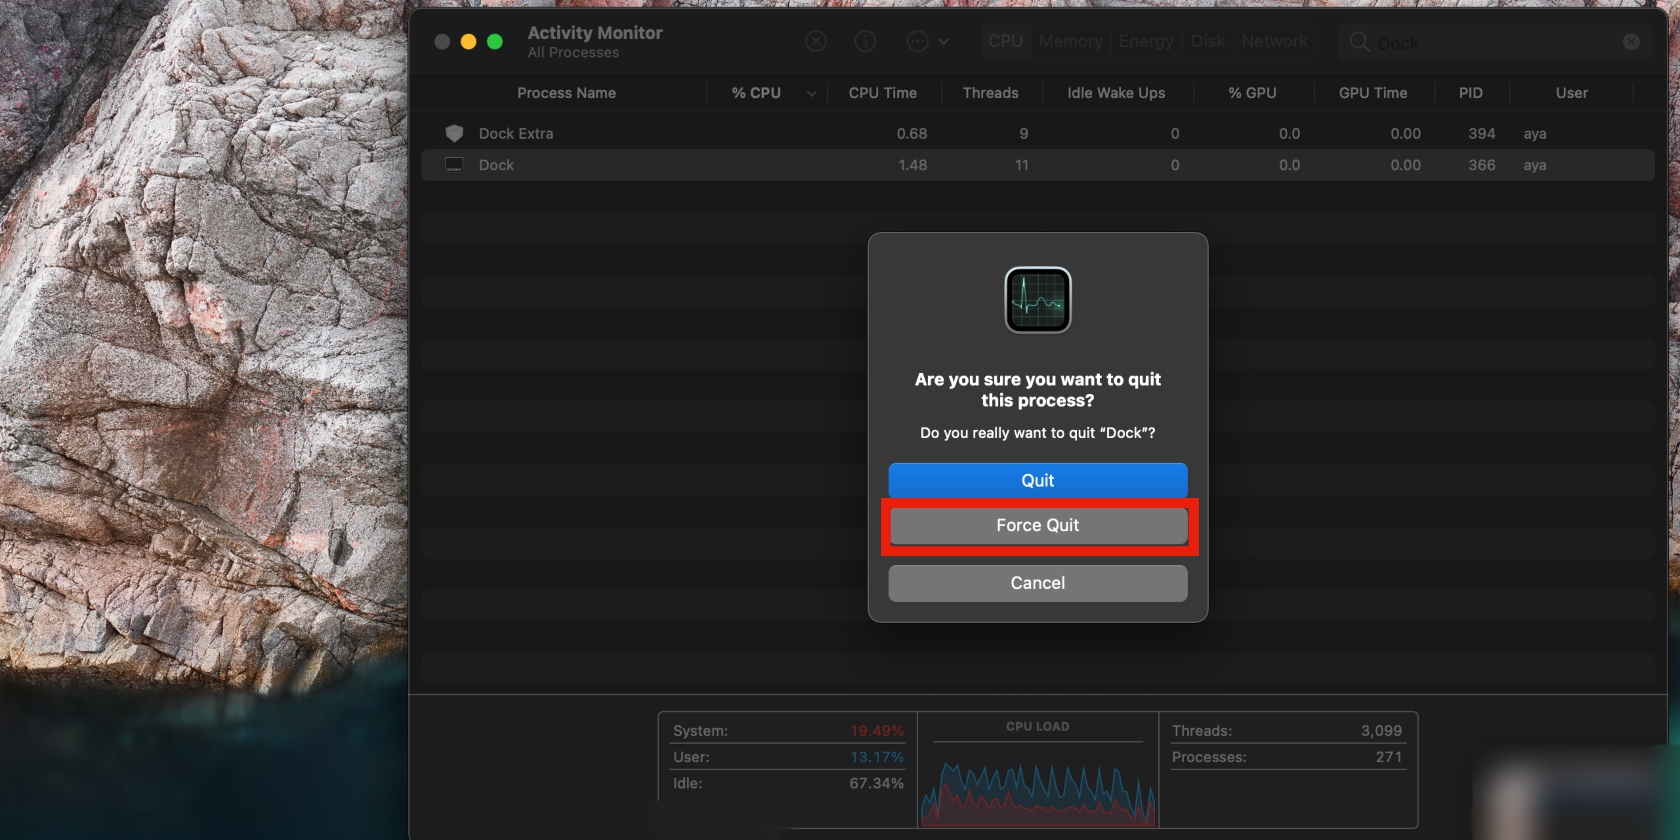Click the yellow minimize window button
The height and width of the screenshot is (840, 1680).
[468, 42]
